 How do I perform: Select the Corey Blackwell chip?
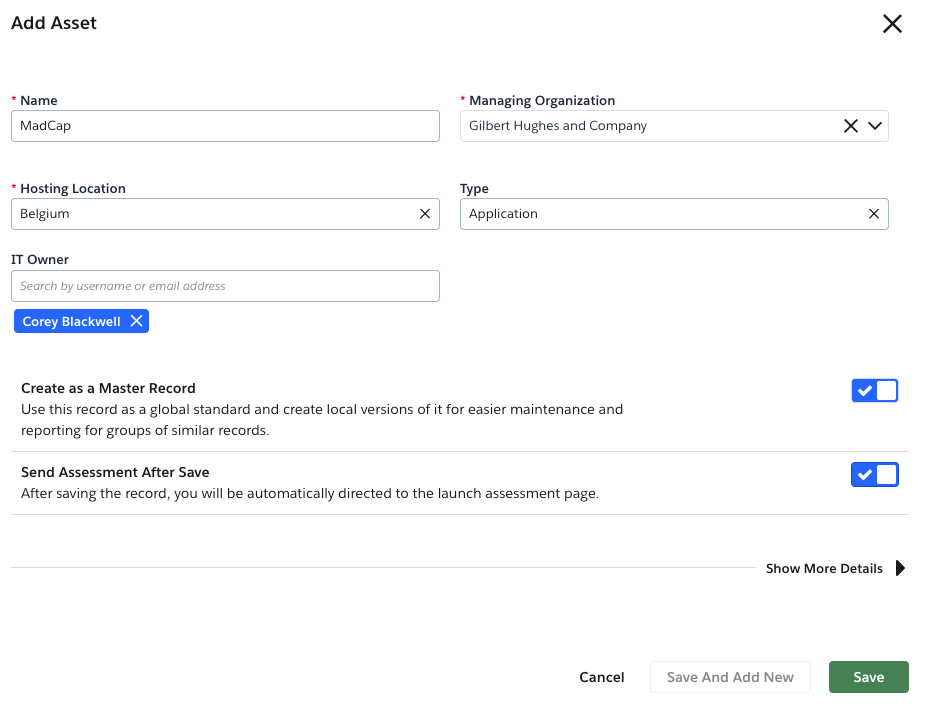tap(70, 320)
